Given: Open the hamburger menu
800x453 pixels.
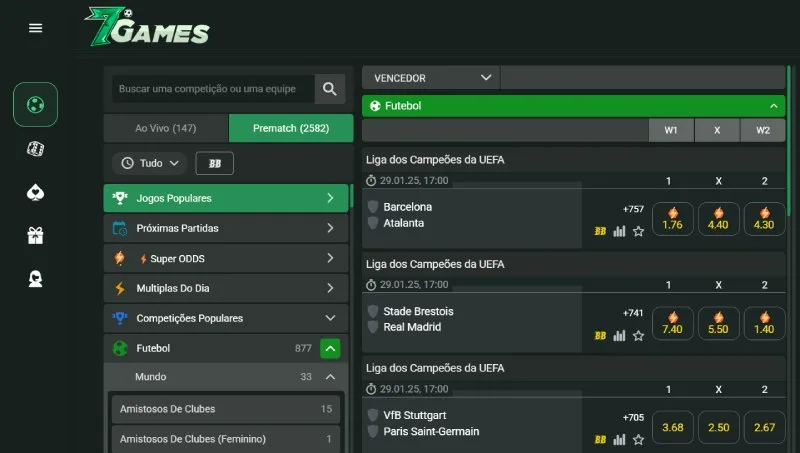Looking at the screenshot, I should 35,28.
